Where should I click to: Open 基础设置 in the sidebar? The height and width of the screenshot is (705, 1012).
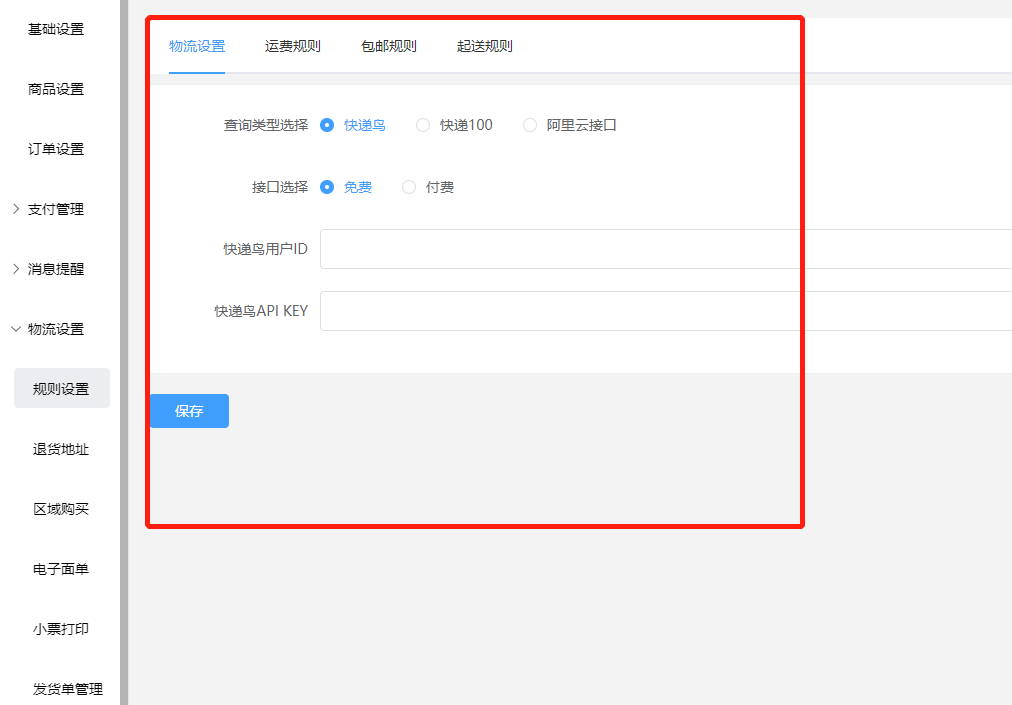[x=56, y=29]
